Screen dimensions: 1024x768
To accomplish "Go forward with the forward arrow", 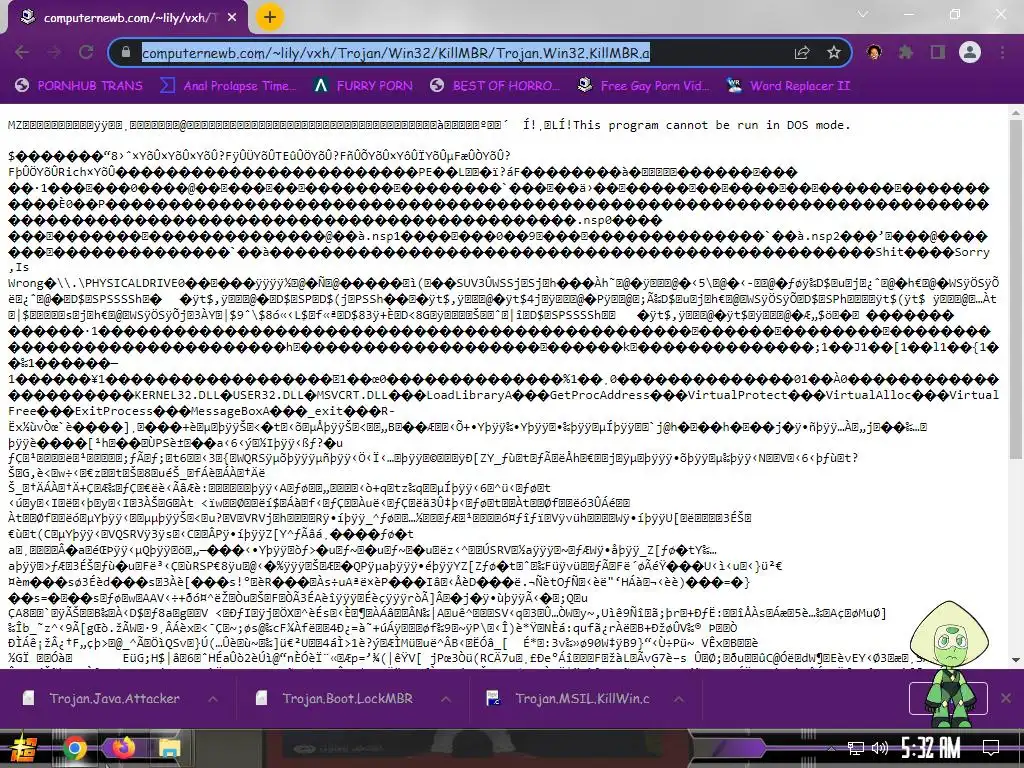I will pos(54,53).
